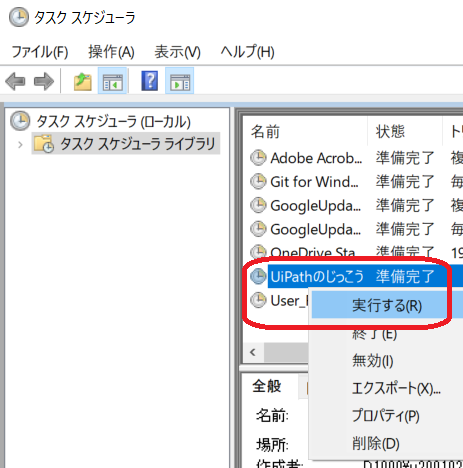This screenshot has height=468, width=463.
Task: Choose 削除(D) from context menu
Action: click(376, 444)
